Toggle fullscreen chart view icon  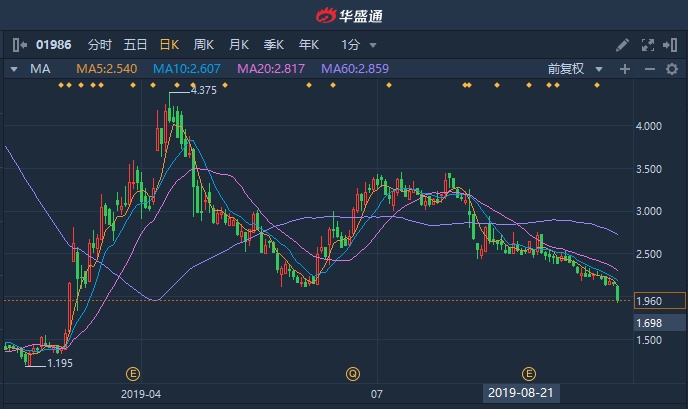(647, 45)
